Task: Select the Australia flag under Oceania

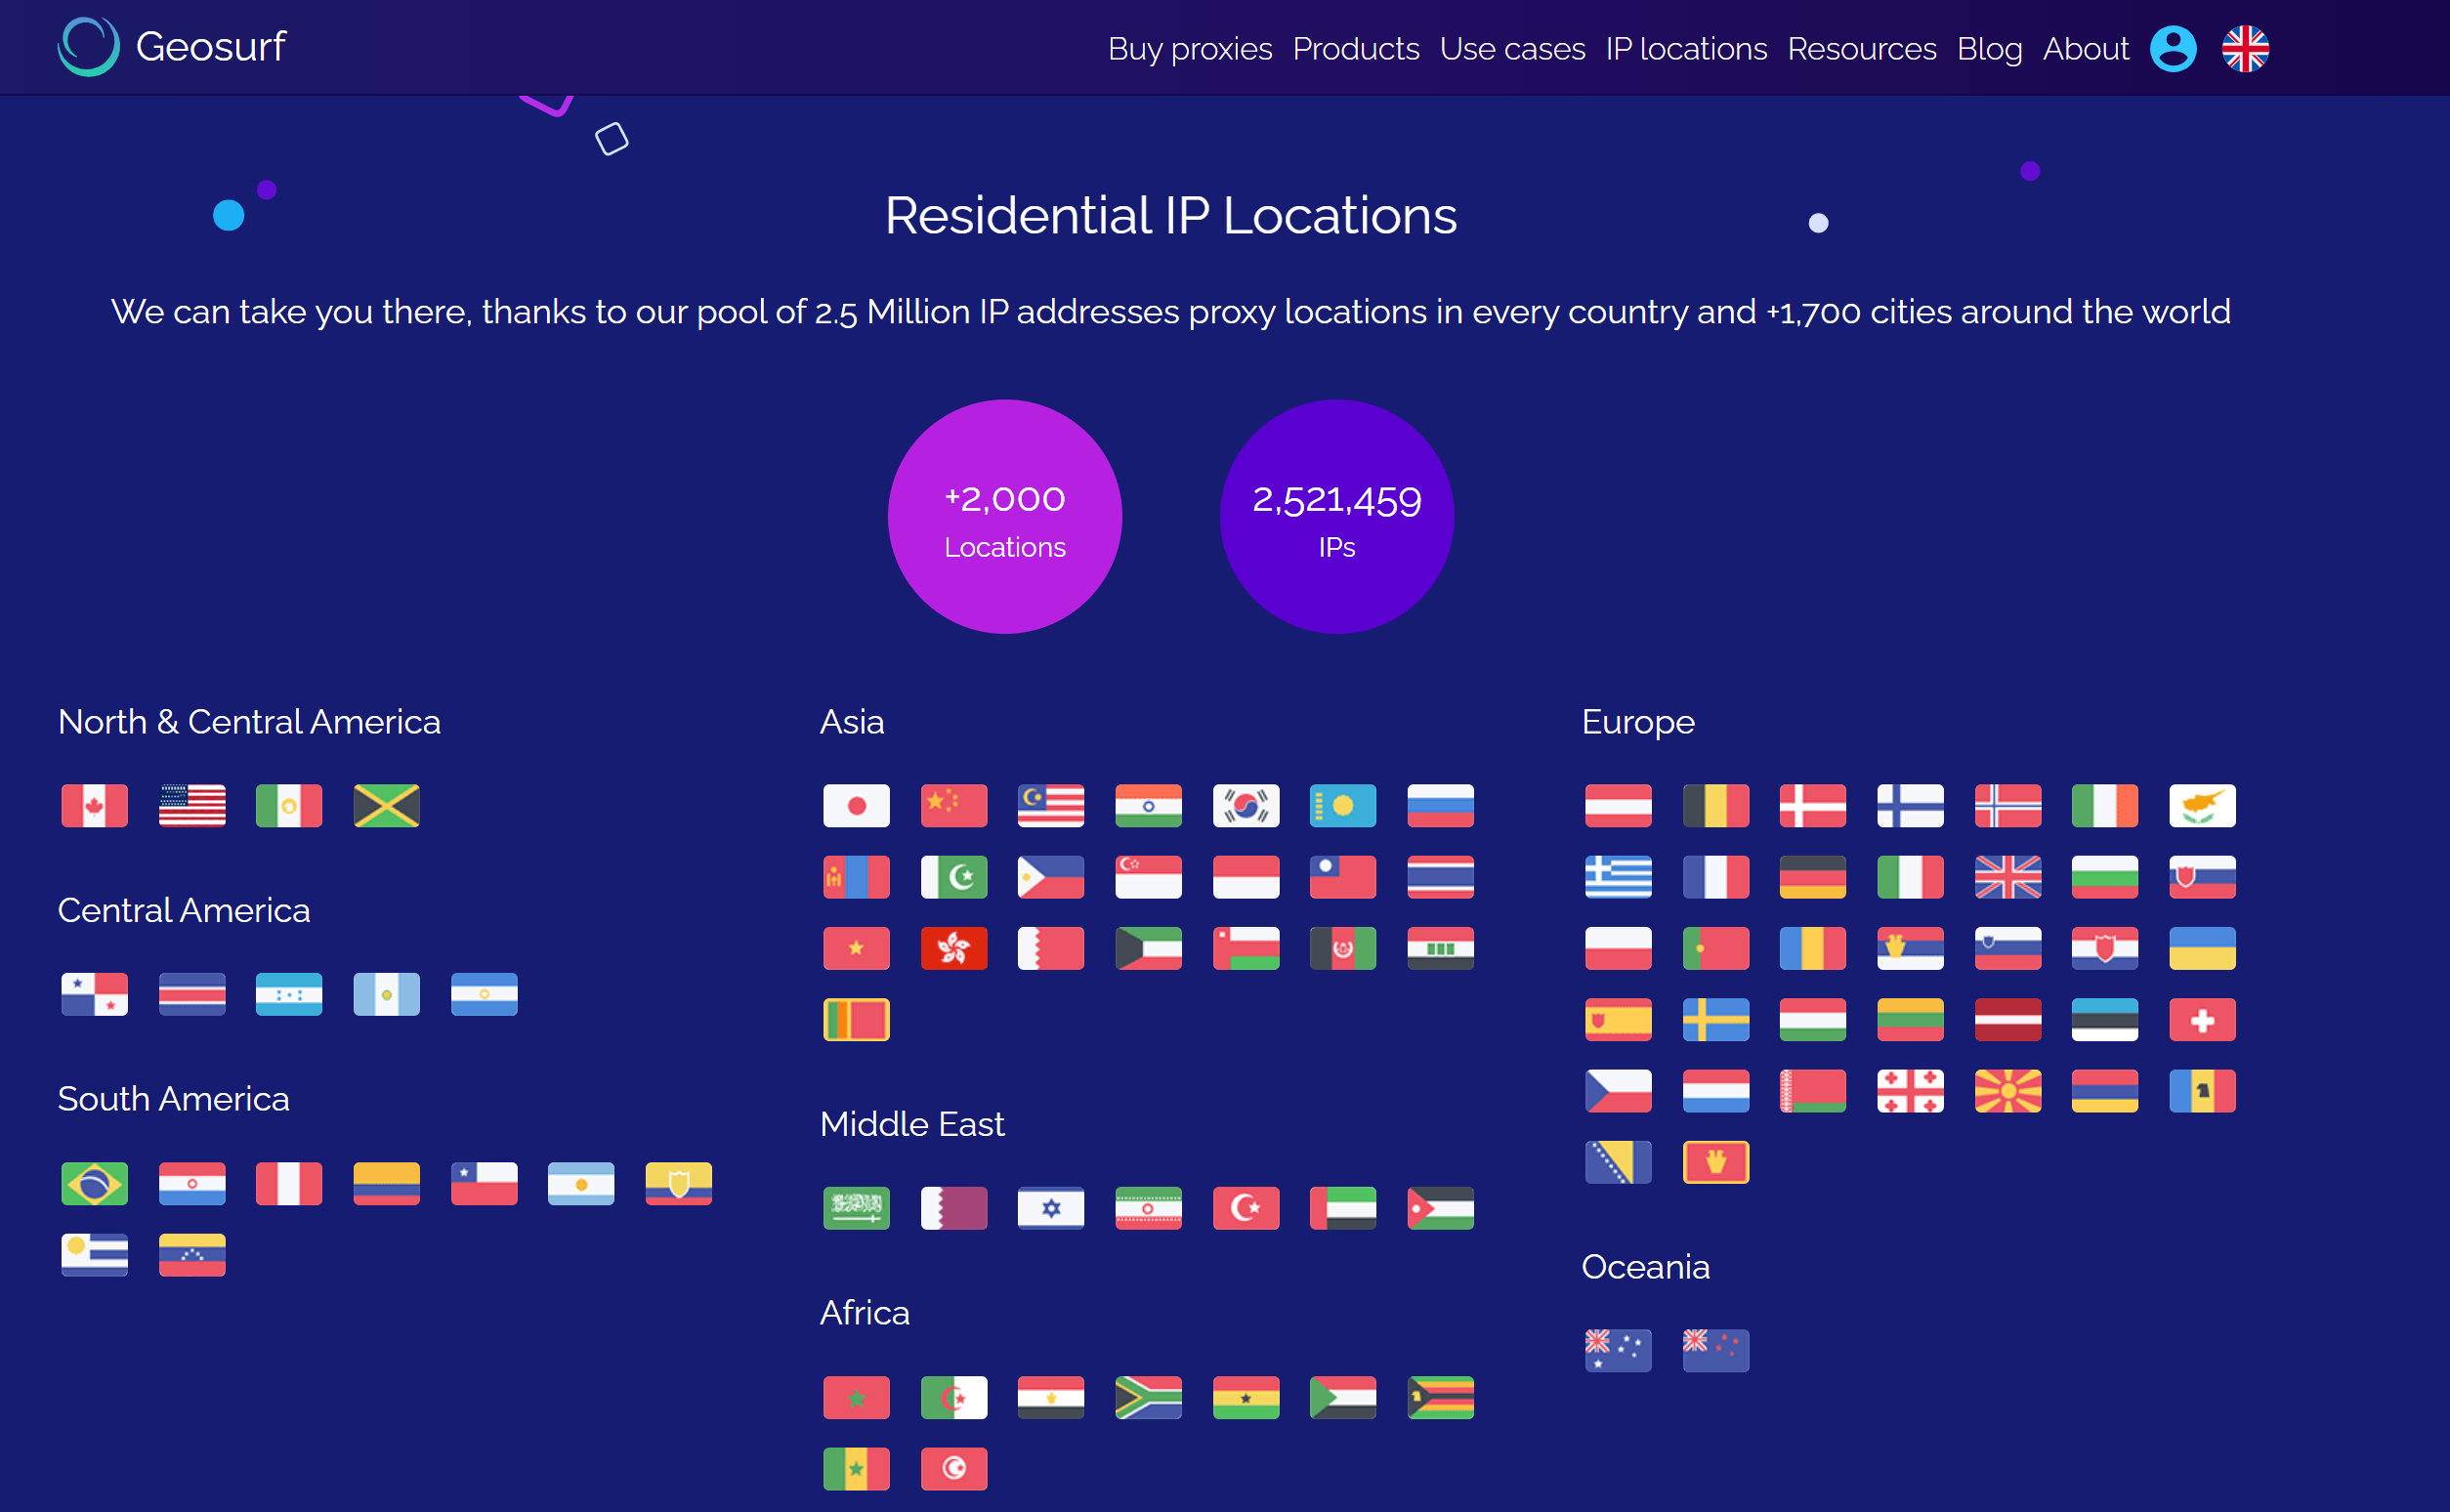Action: [x=1617, y=1349]
